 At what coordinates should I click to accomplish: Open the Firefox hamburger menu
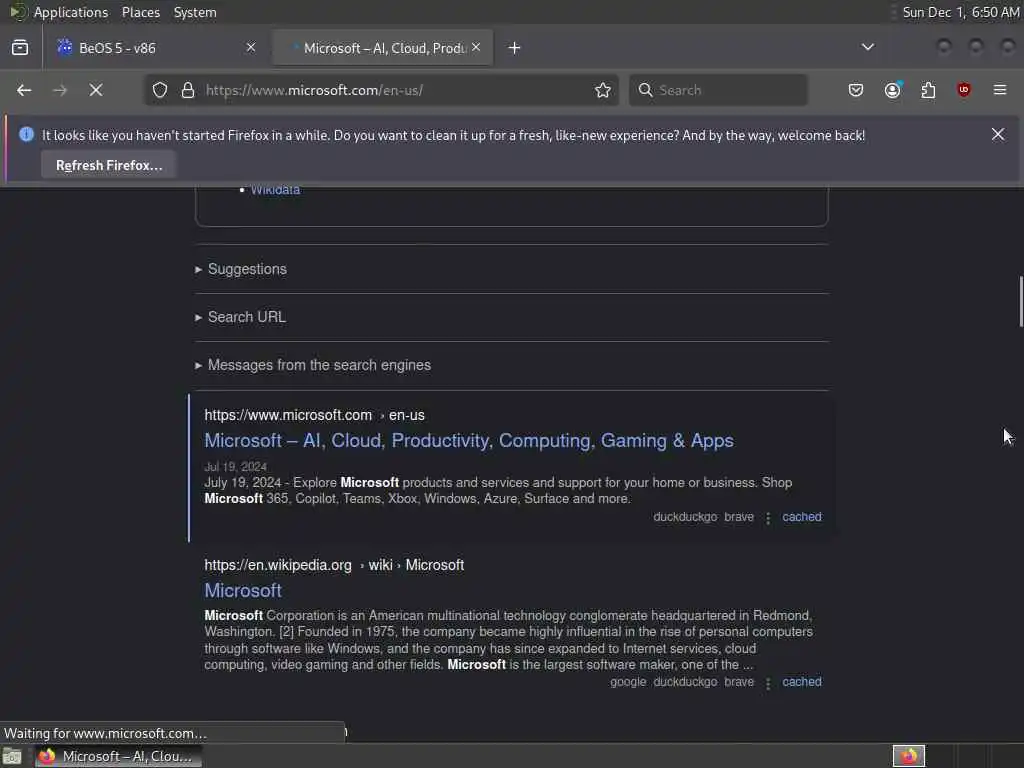coord(1000,90)
